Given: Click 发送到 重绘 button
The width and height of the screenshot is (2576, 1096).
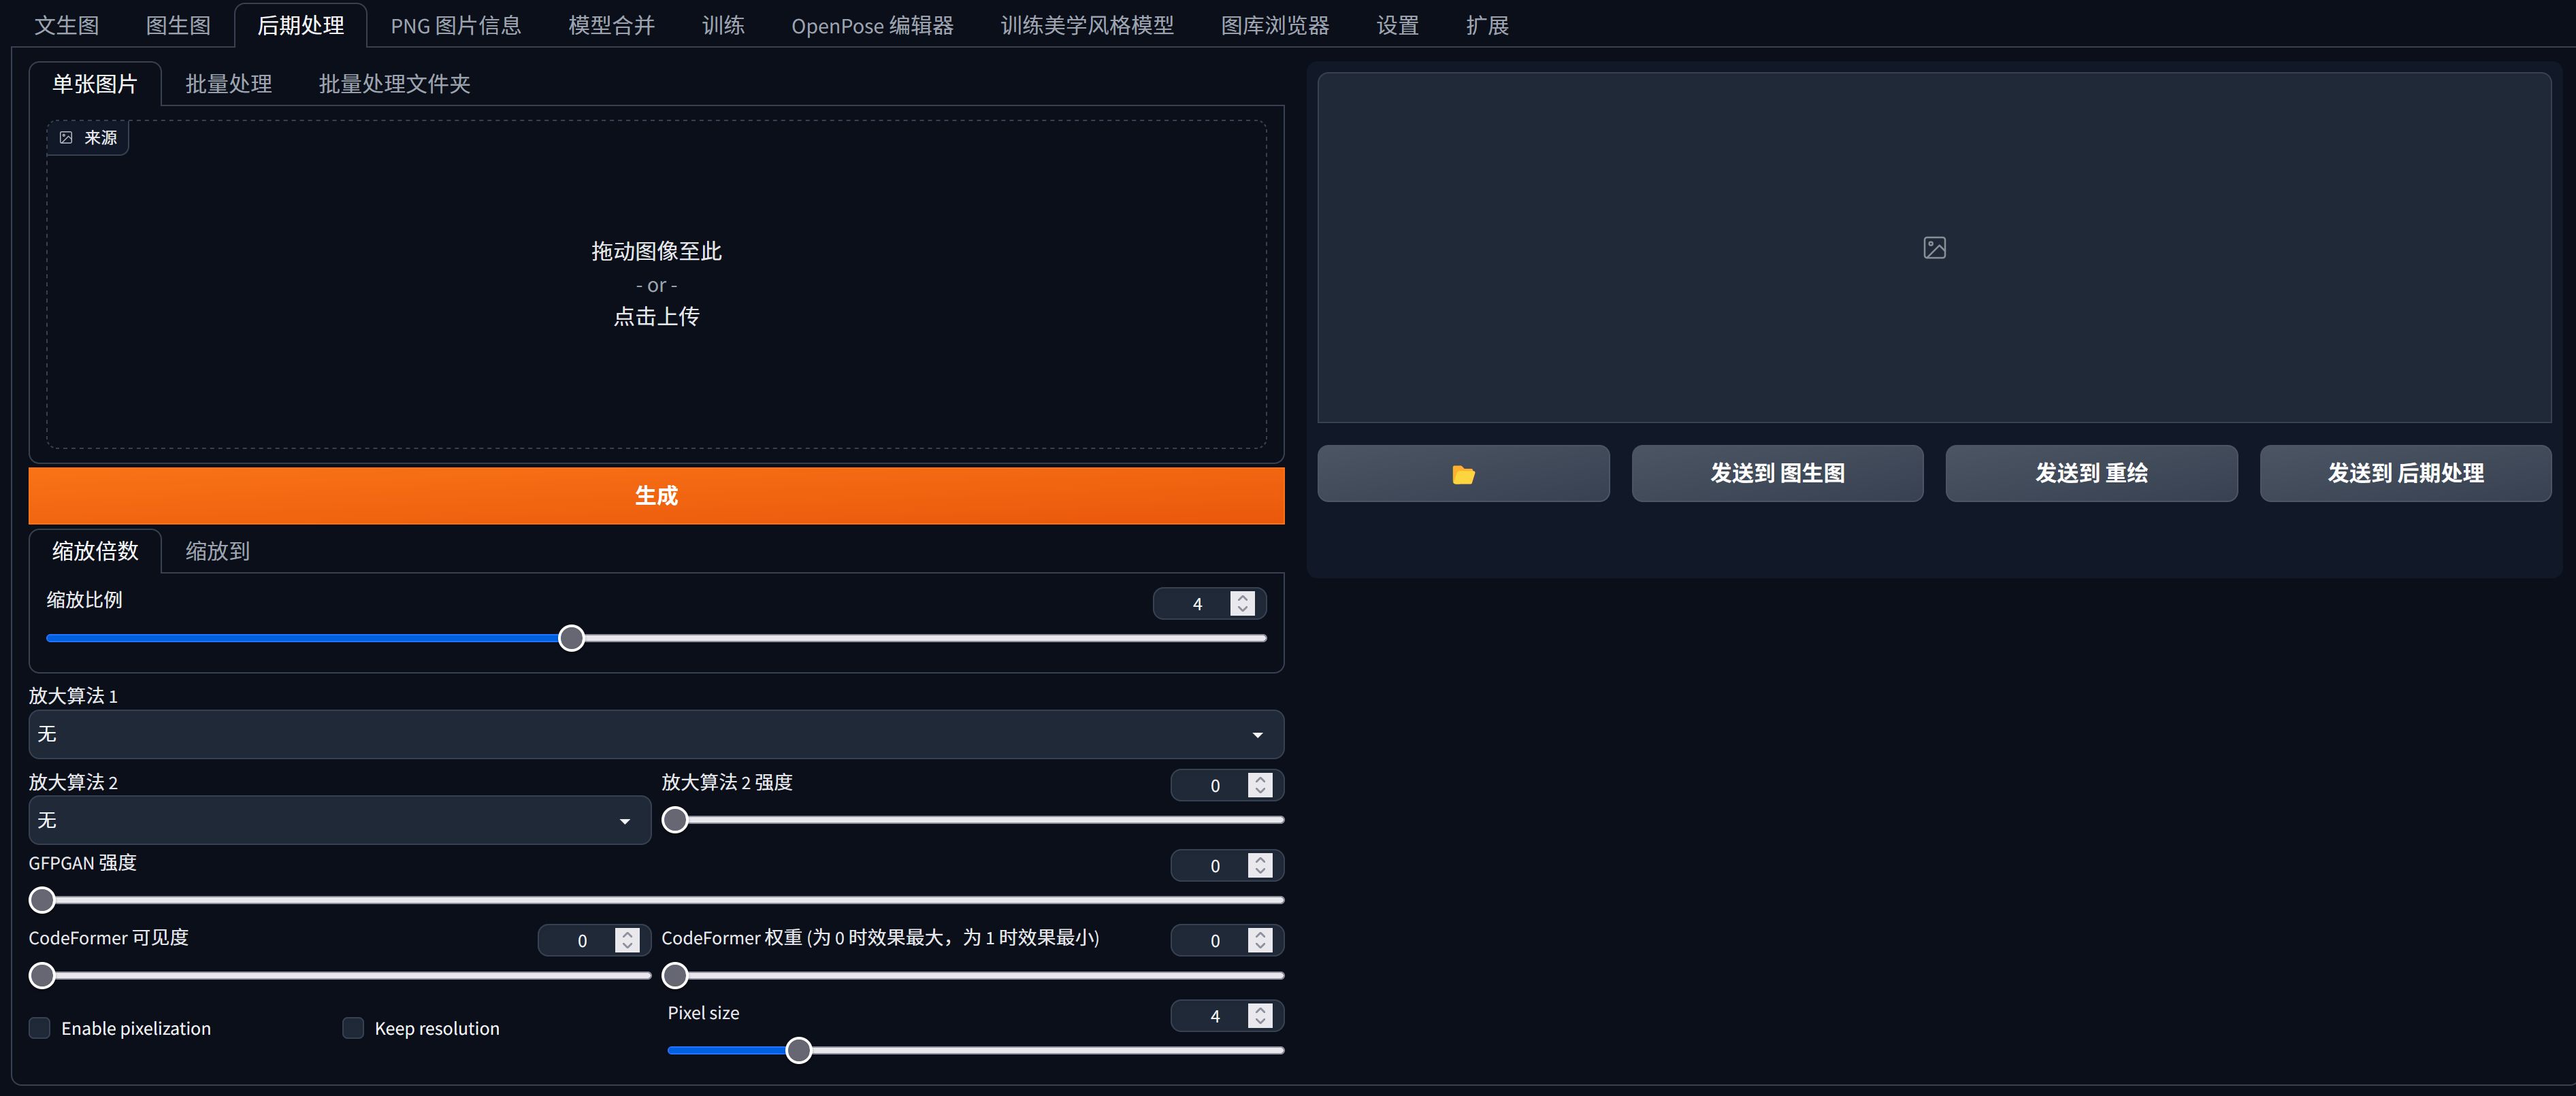Looking at the screenshot, I should (x=2091, y=474).
